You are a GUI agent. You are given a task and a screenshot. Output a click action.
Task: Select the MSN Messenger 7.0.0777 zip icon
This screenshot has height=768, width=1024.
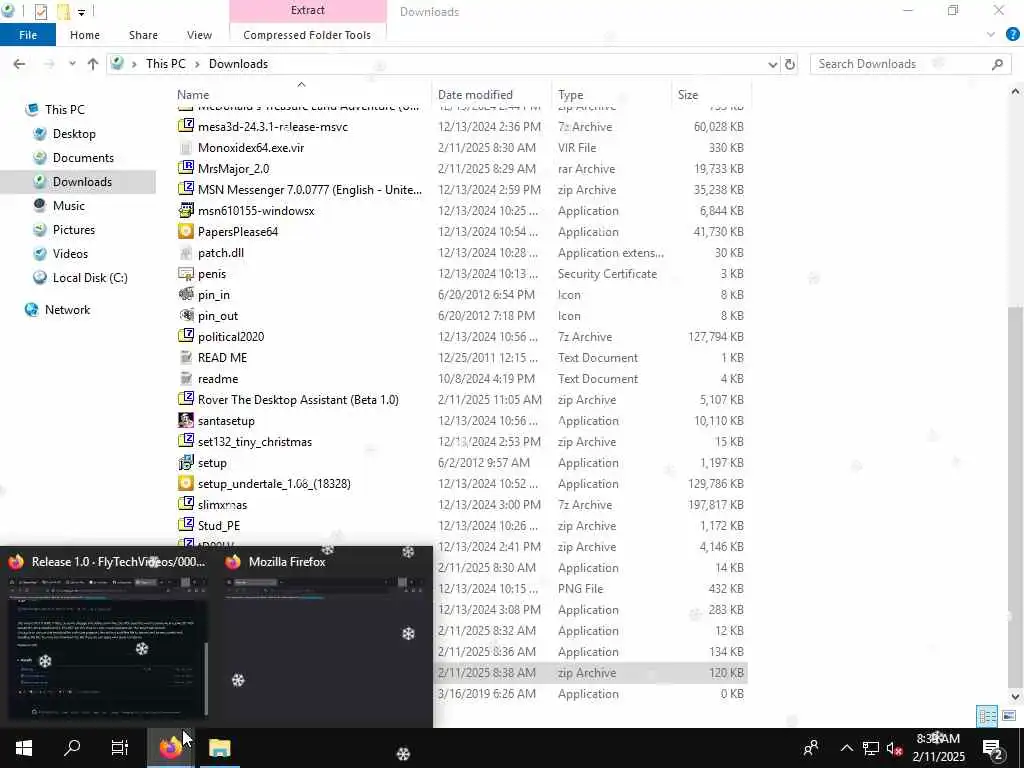tap(186, 189)
